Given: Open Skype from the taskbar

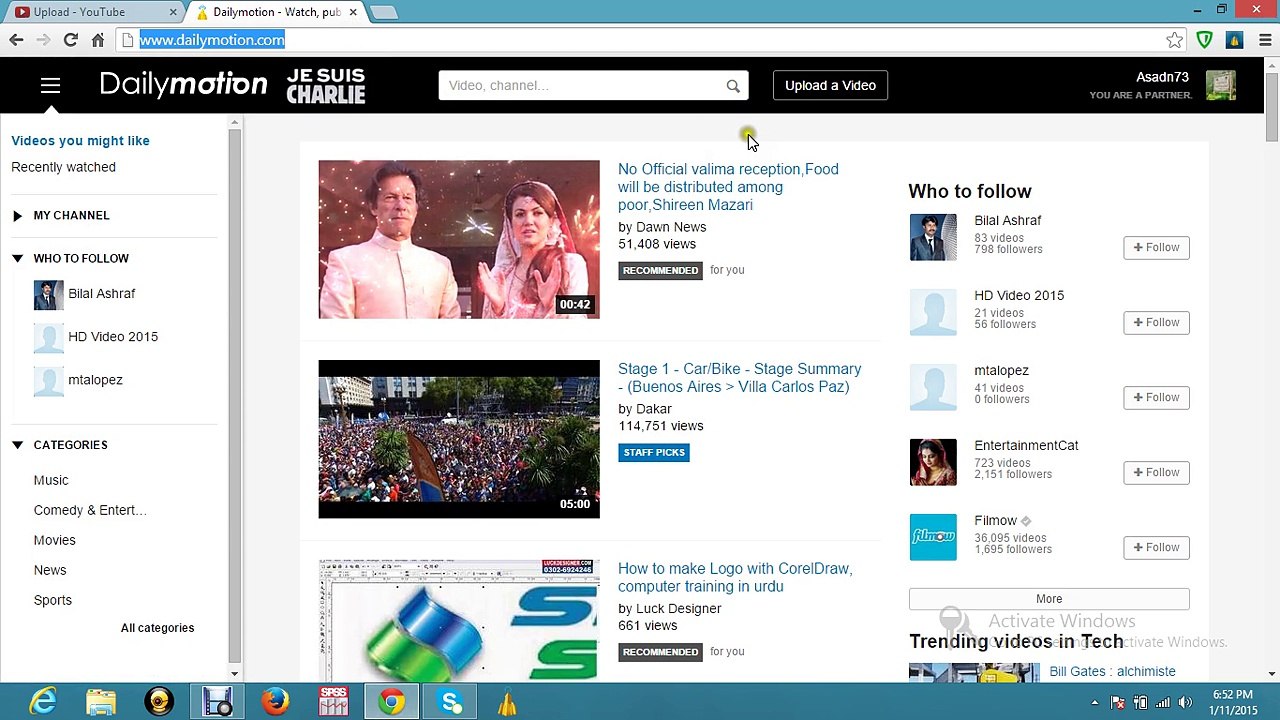Looking at the screenshot, I should (x=450, y=702).
